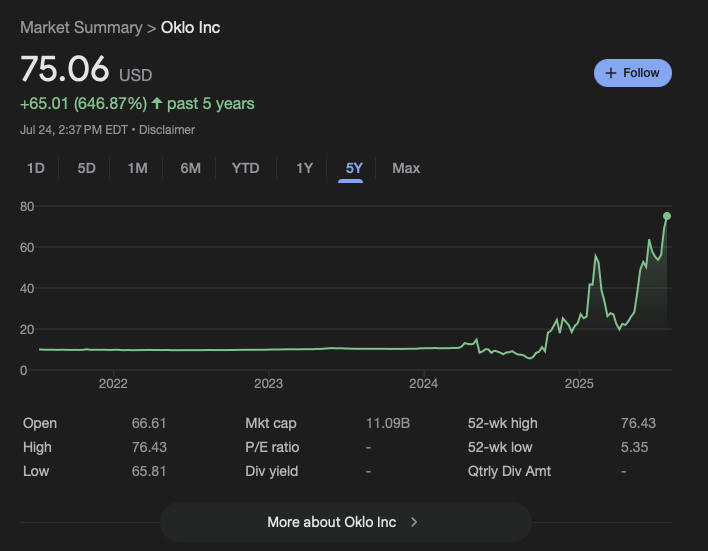Click the 60 y-axis label

pos(27,247)
